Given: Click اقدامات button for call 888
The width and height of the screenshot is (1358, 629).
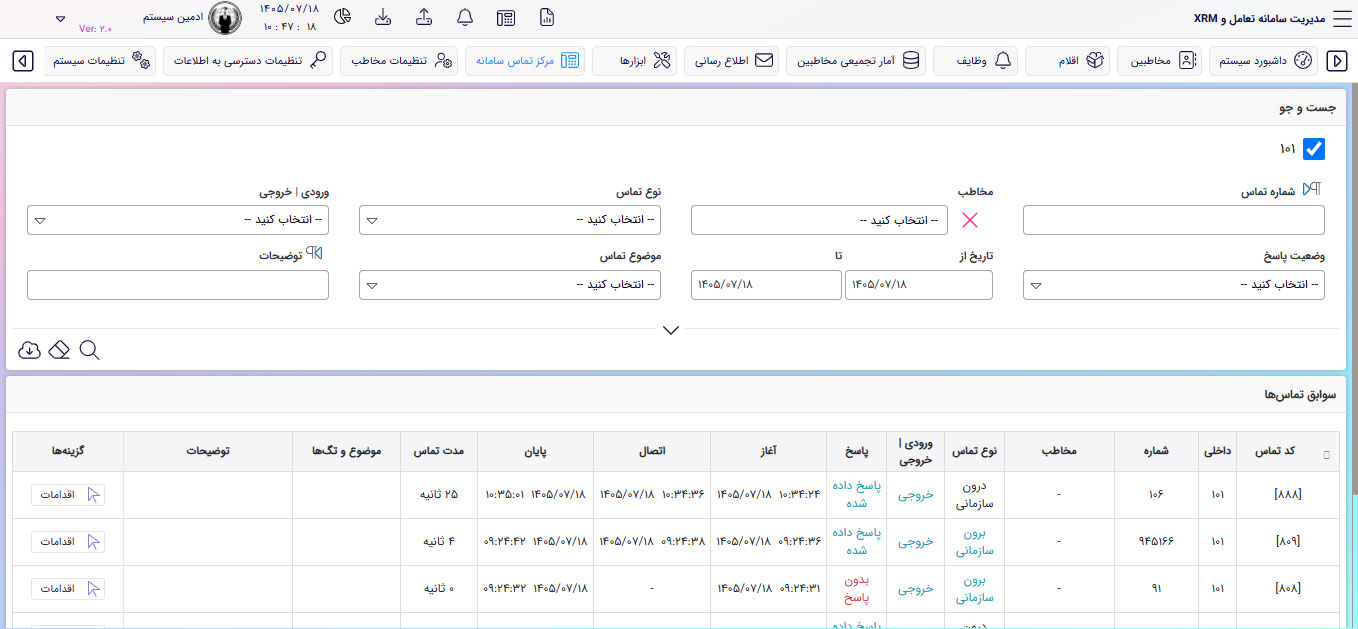Looking at the screenshot, I should (x=68, y=494).
